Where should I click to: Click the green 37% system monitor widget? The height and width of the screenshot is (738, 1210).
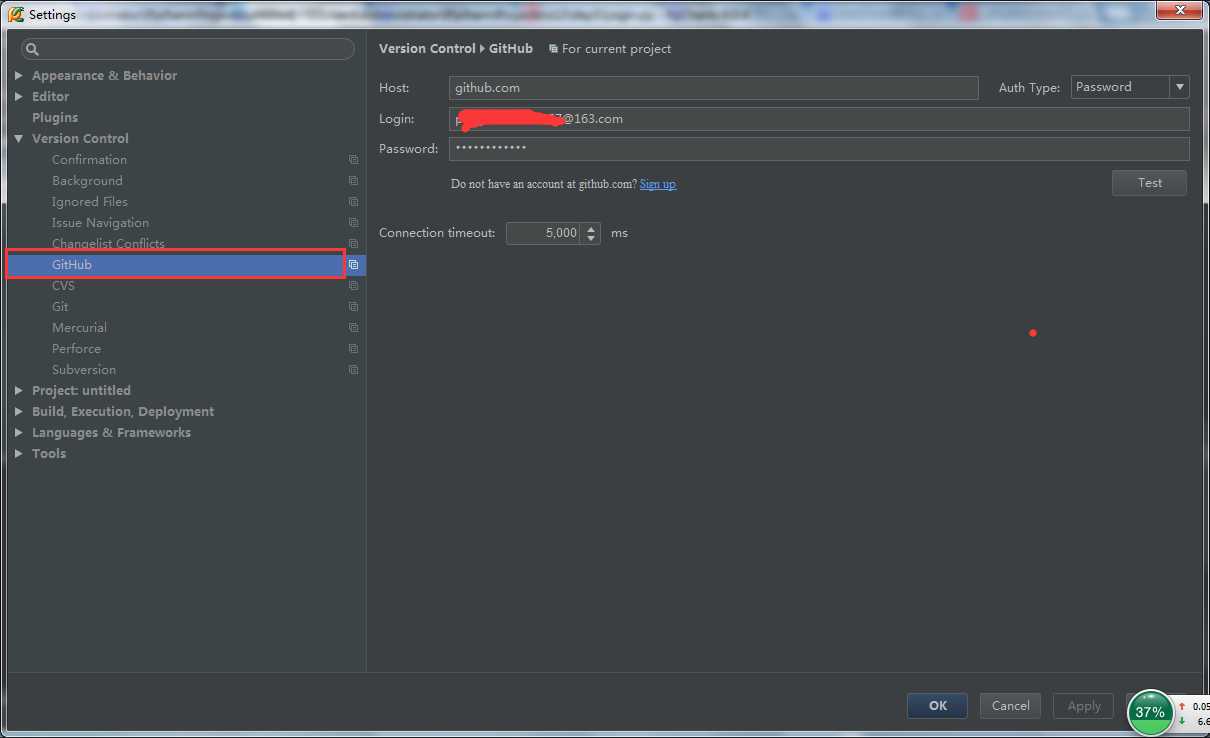1150,712
